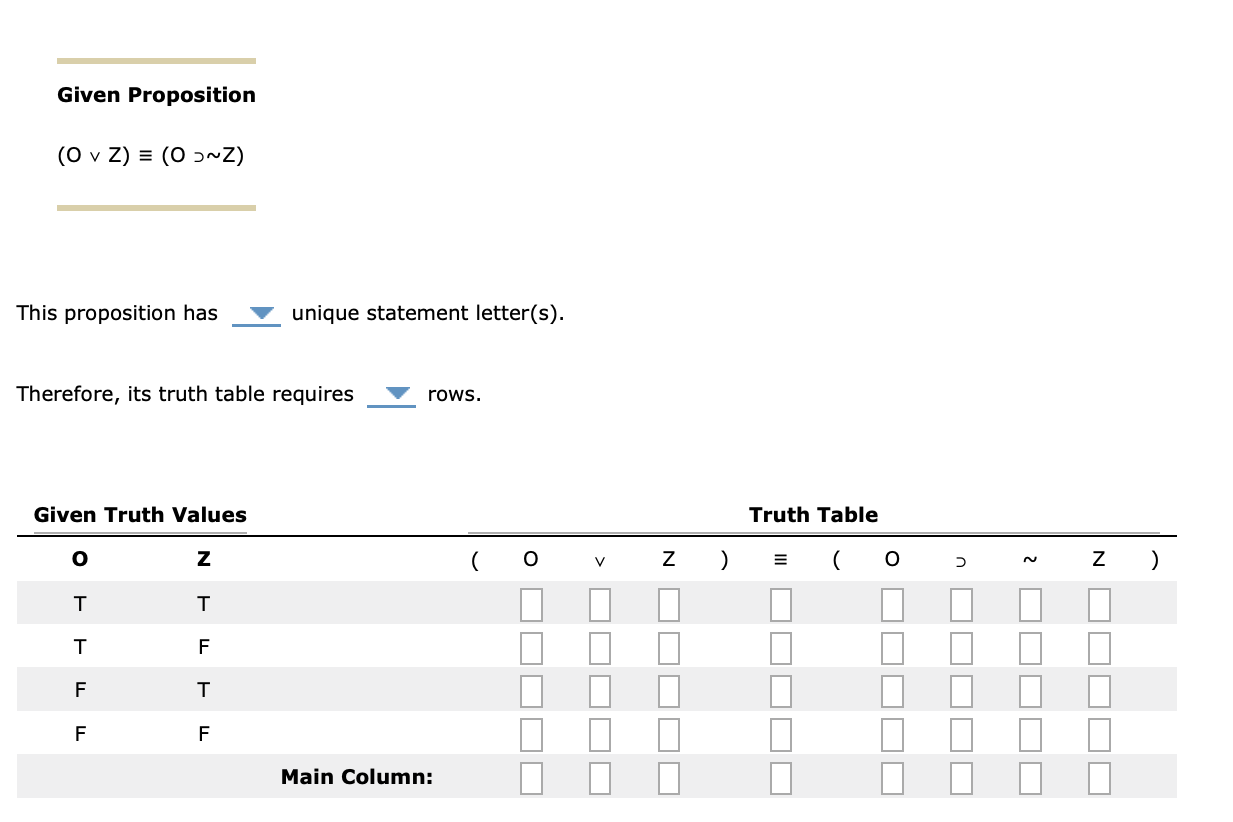
Task: Select the ~ cell in the third row
Action: pos(1030,690)
